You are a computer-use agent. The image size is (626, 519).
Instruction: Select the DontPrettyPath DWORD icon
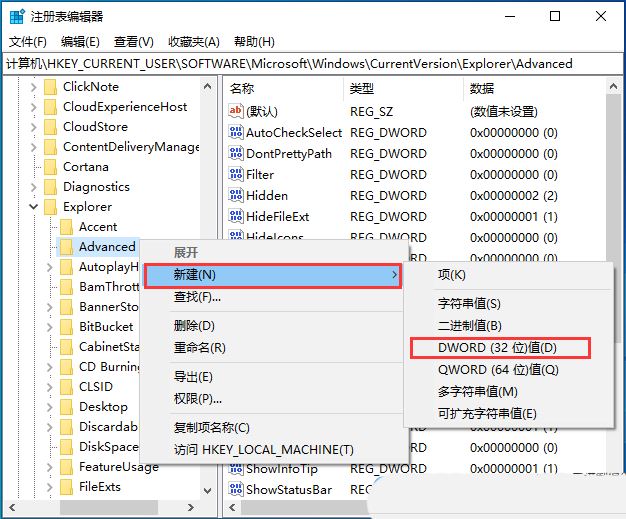236,153
